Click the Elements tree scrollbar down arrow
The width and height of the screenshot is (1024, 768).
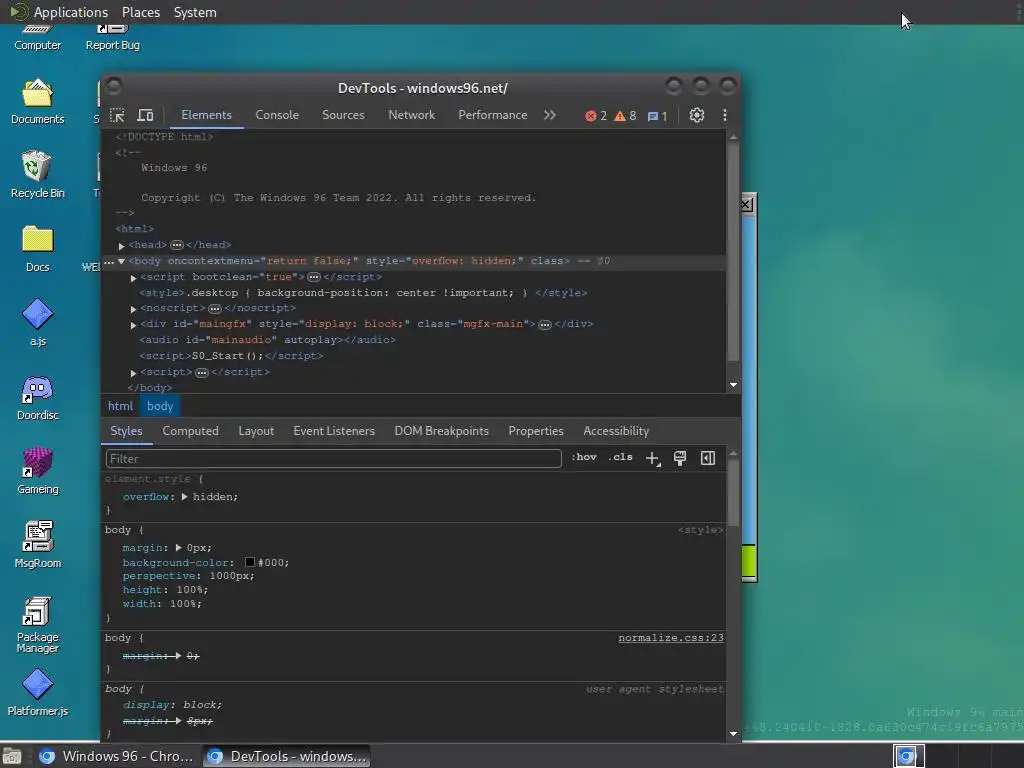[733, 385]
